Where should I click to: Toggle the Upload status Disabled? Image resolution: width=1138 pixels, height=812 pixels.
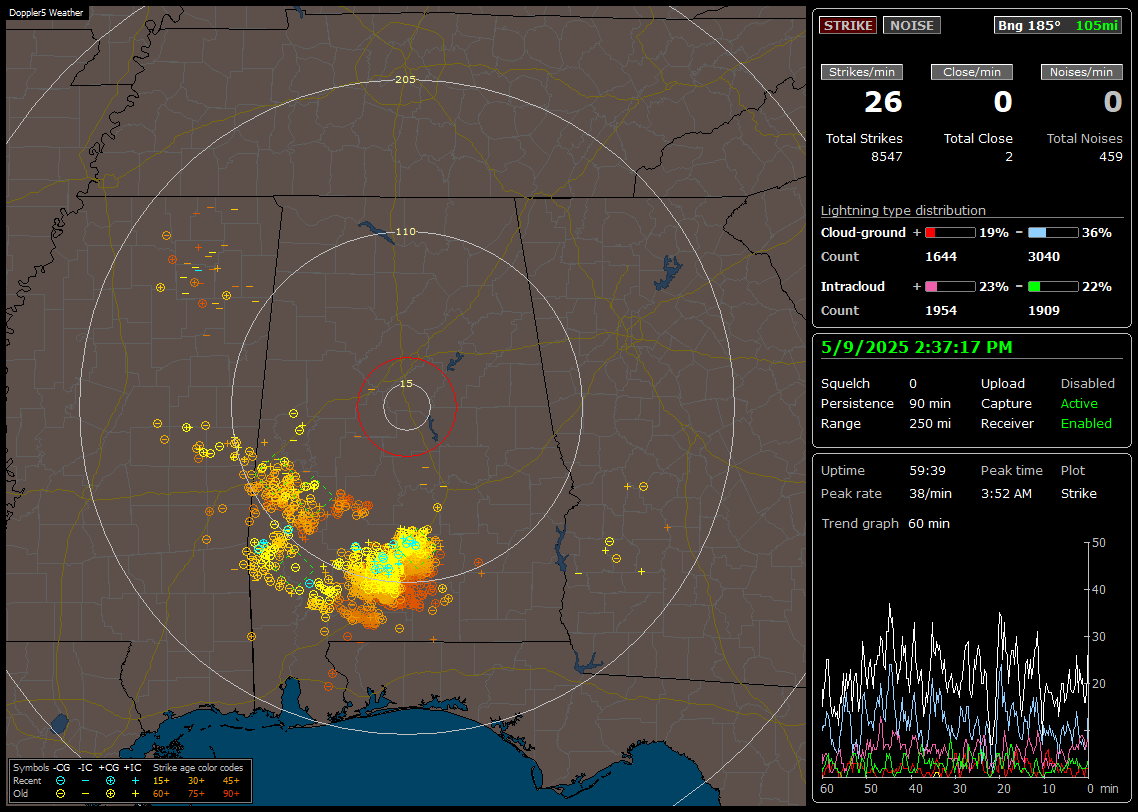[1087, 384]
